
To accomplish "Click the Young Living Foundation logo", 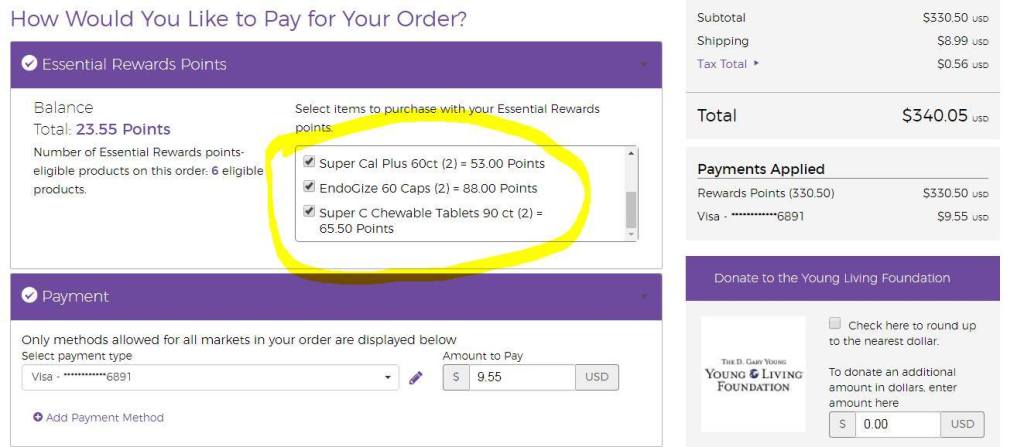I will click(752, 374).
